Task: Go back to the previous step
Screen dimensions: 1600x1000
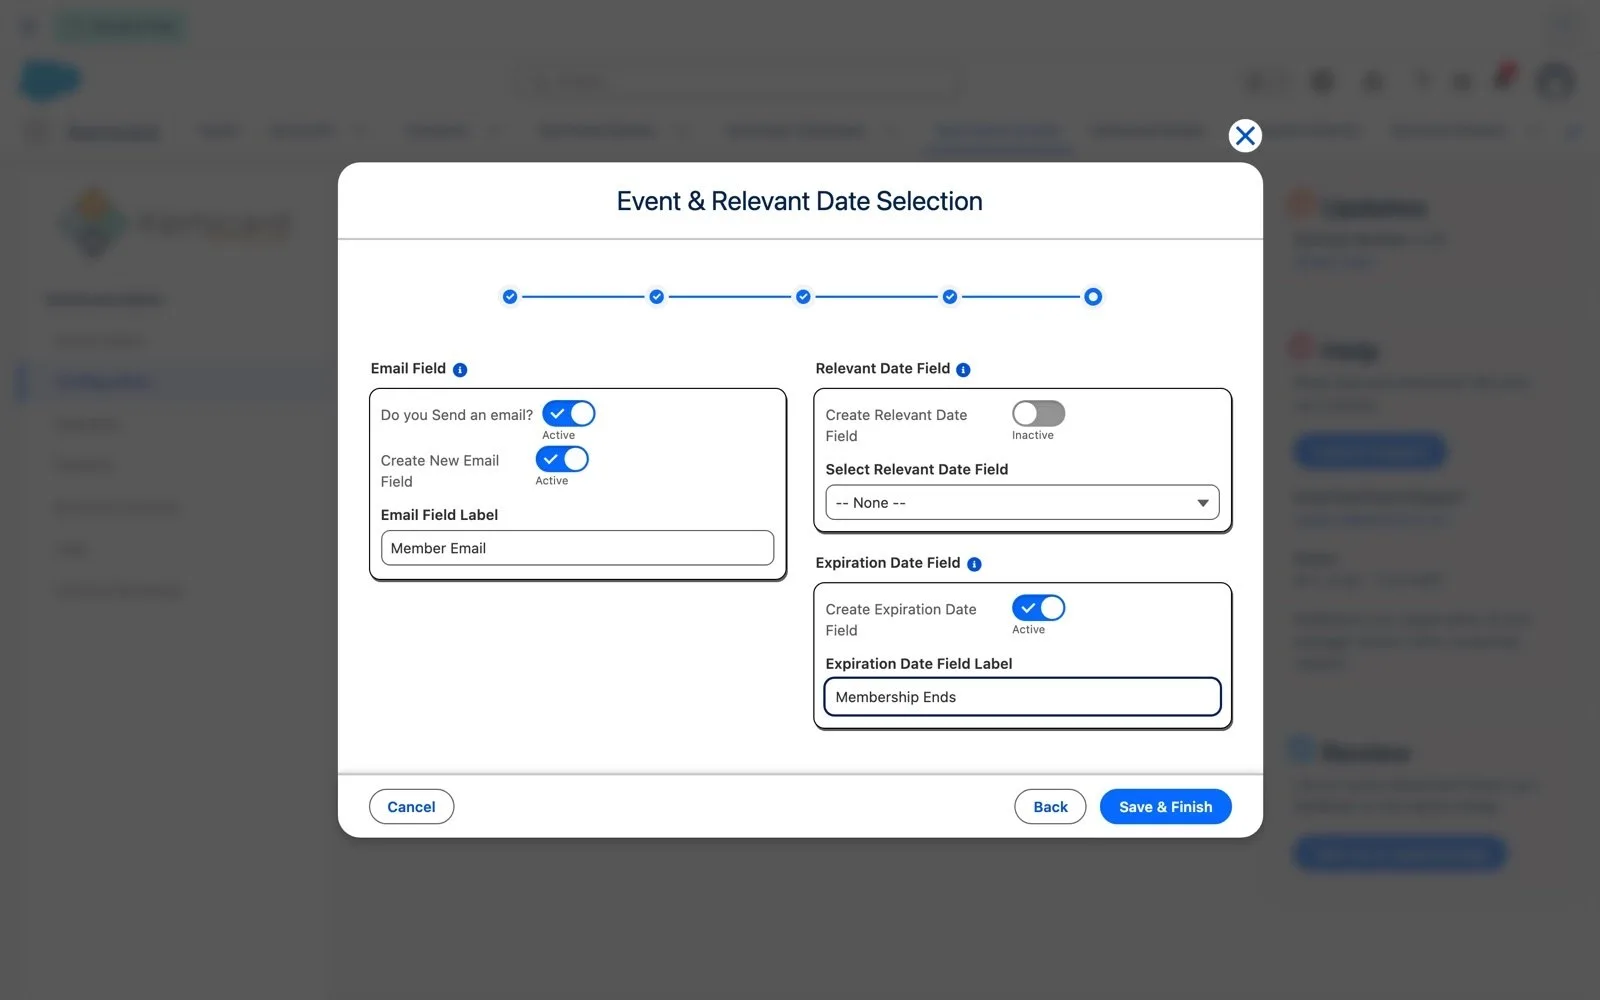Action: (1050, 807)
